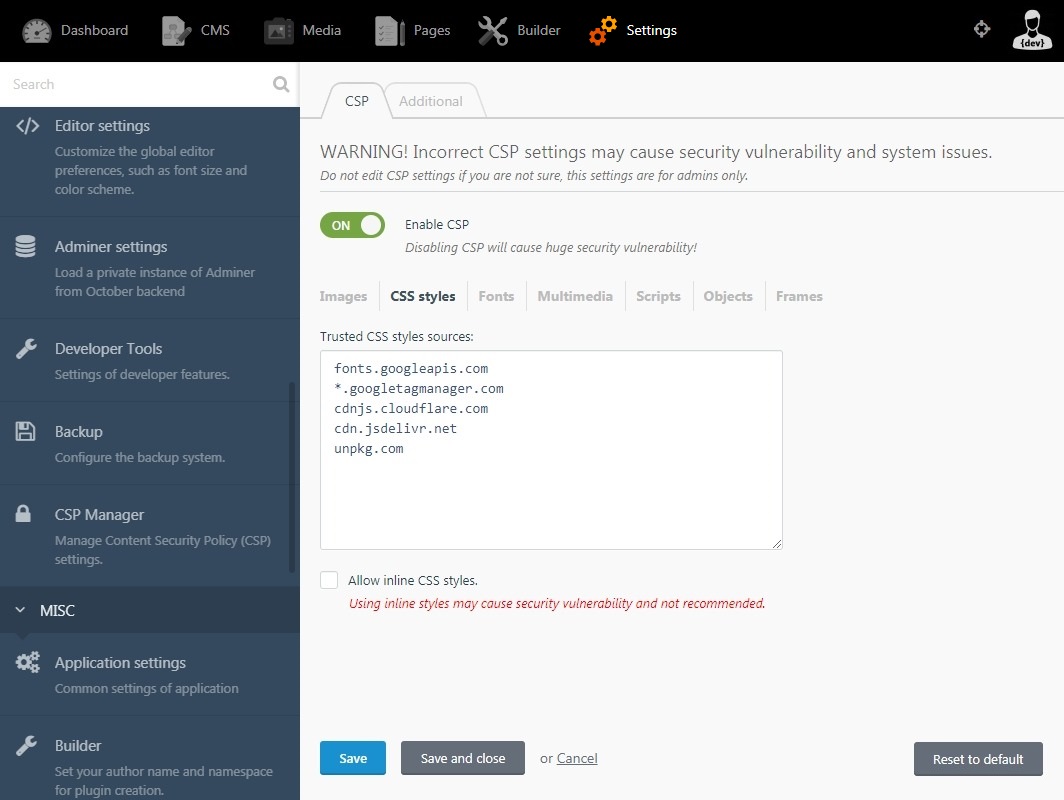Viewport: 1064px width, 800px height.
Task: Click the CMS icon in top navigation
Action: coord(176,31)
